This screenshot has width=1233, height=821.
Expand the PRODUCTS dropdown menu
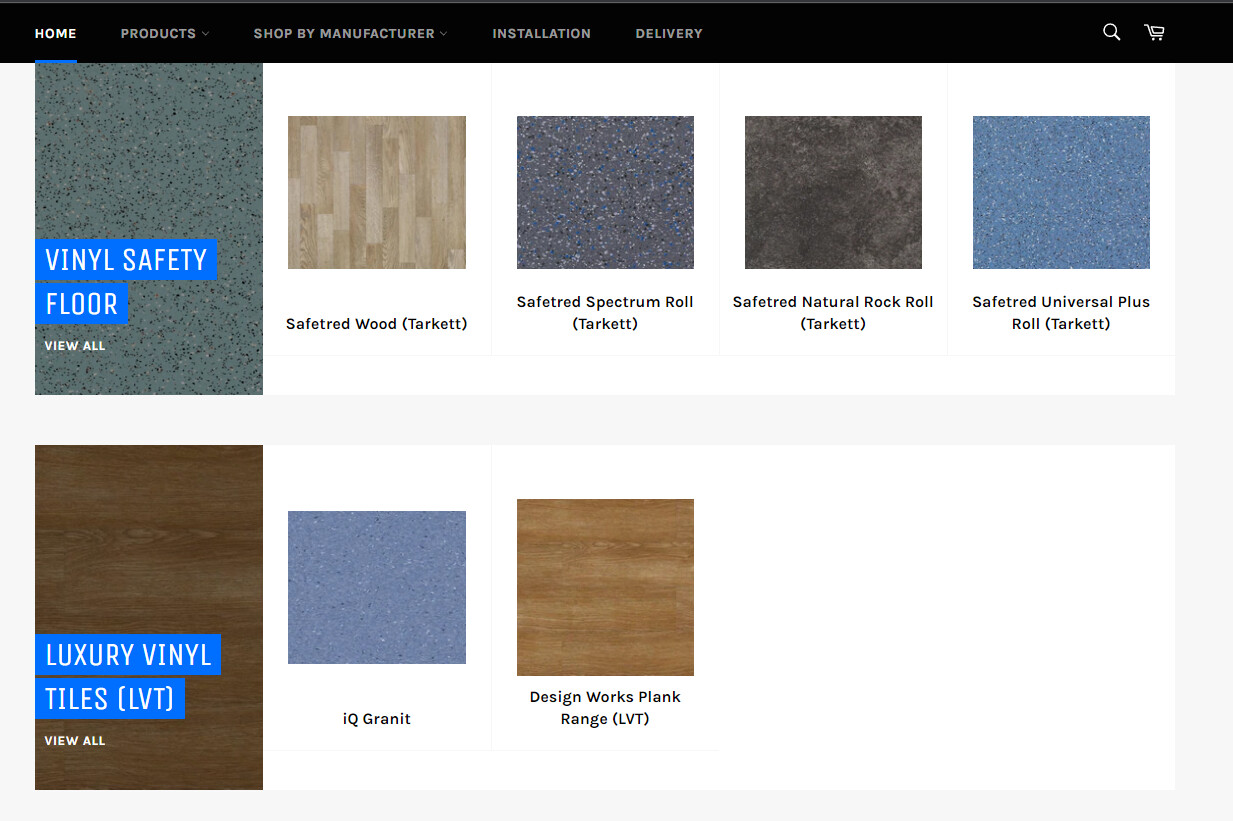tap(165, 33)
